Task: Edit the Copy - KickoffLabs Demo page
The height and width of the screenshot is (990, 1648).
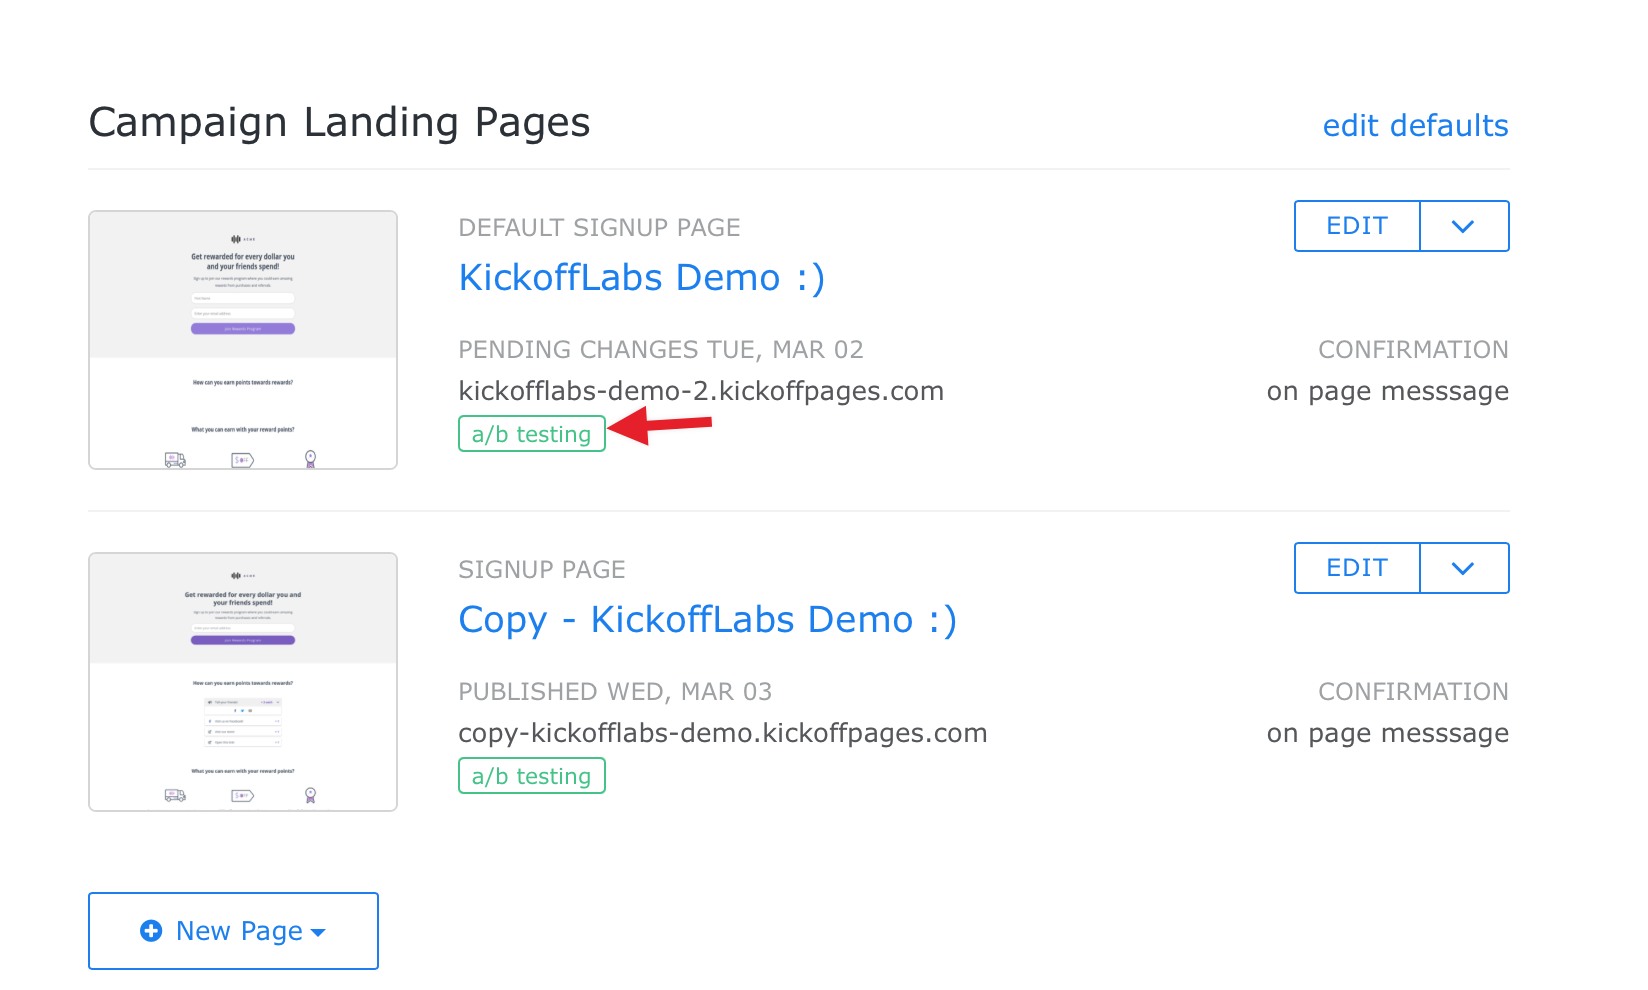Action: [1357, 568]
